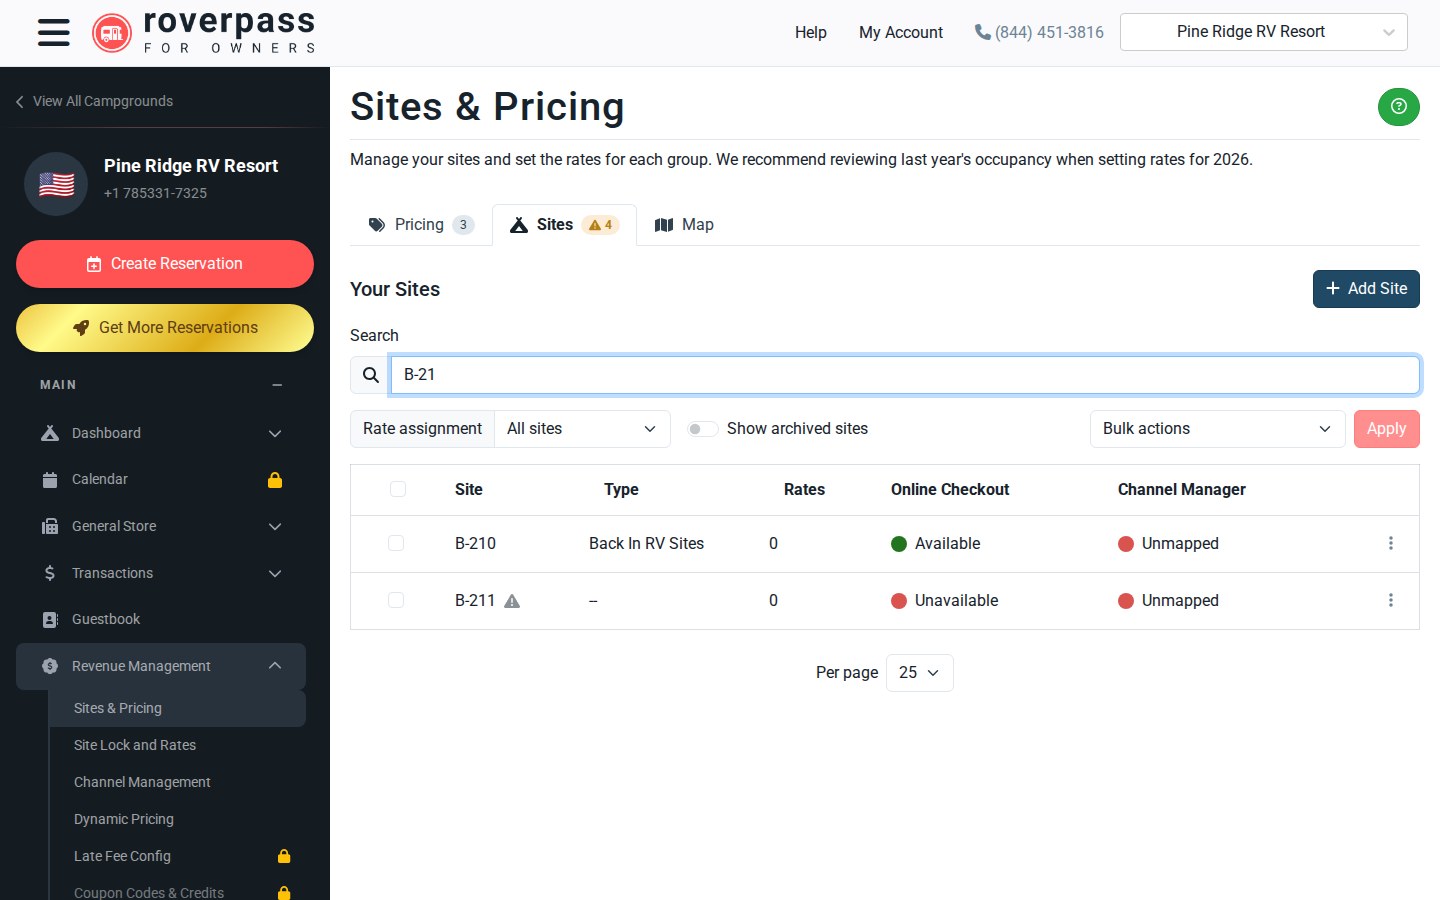1440x900 pixels.
Task: Collapse the MAIN section minus icon
Action: click(277, 385)
